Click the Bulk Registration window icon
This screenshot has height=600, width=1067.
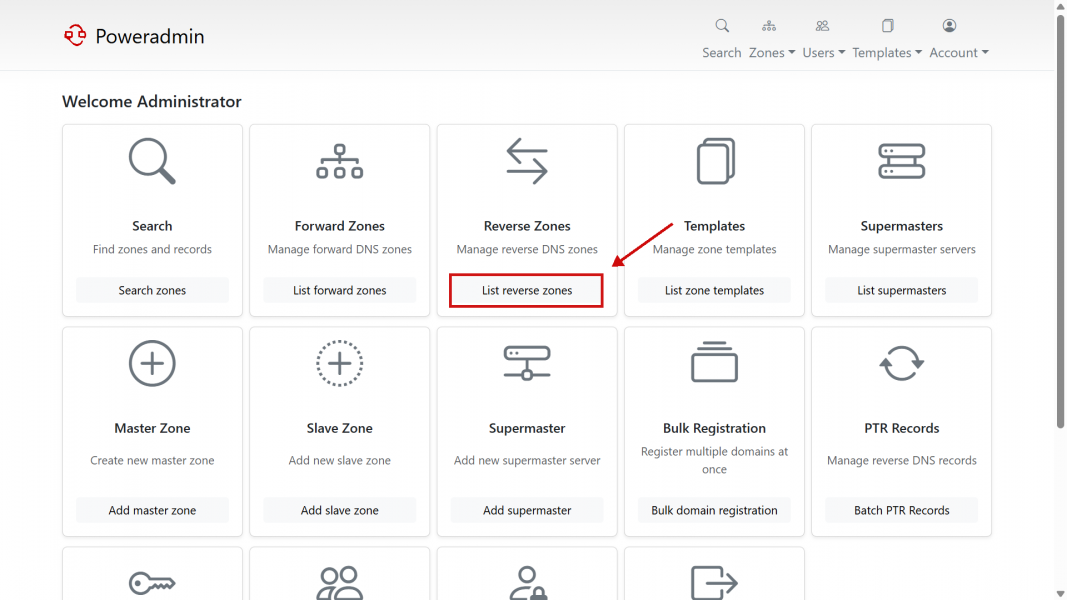(714, 363)
